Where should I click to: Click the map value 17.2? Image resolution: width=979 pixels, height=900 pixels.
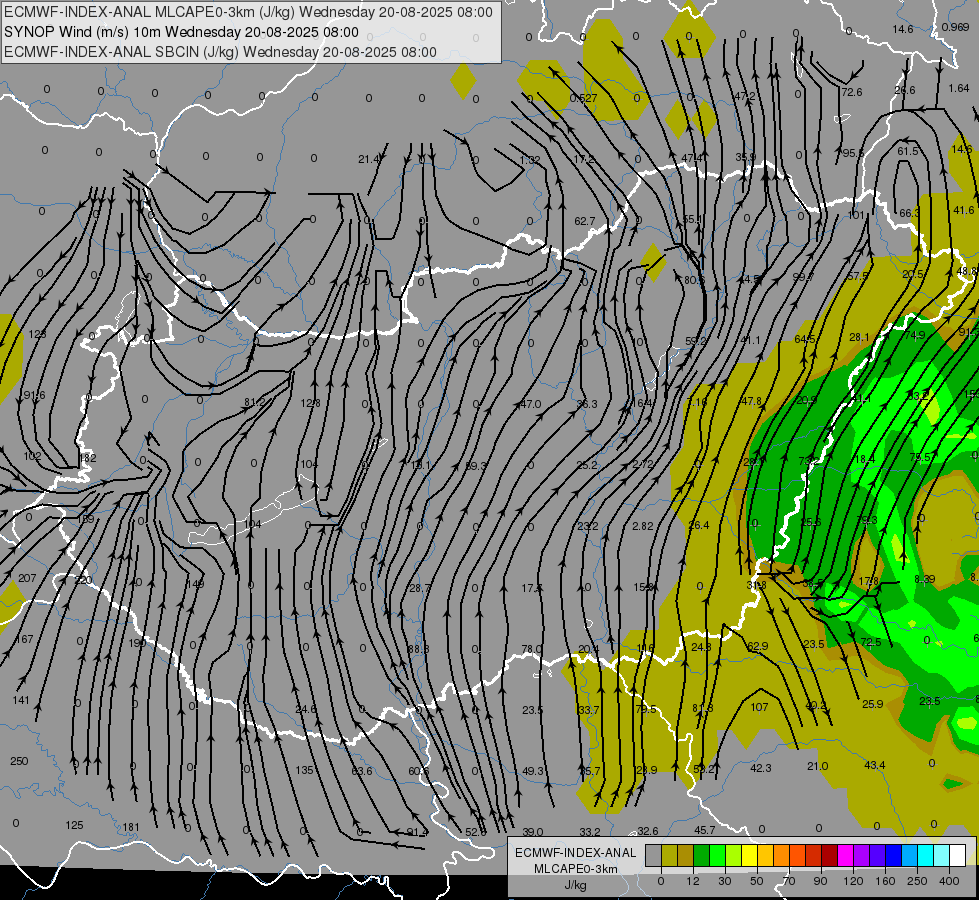(584, 159)
